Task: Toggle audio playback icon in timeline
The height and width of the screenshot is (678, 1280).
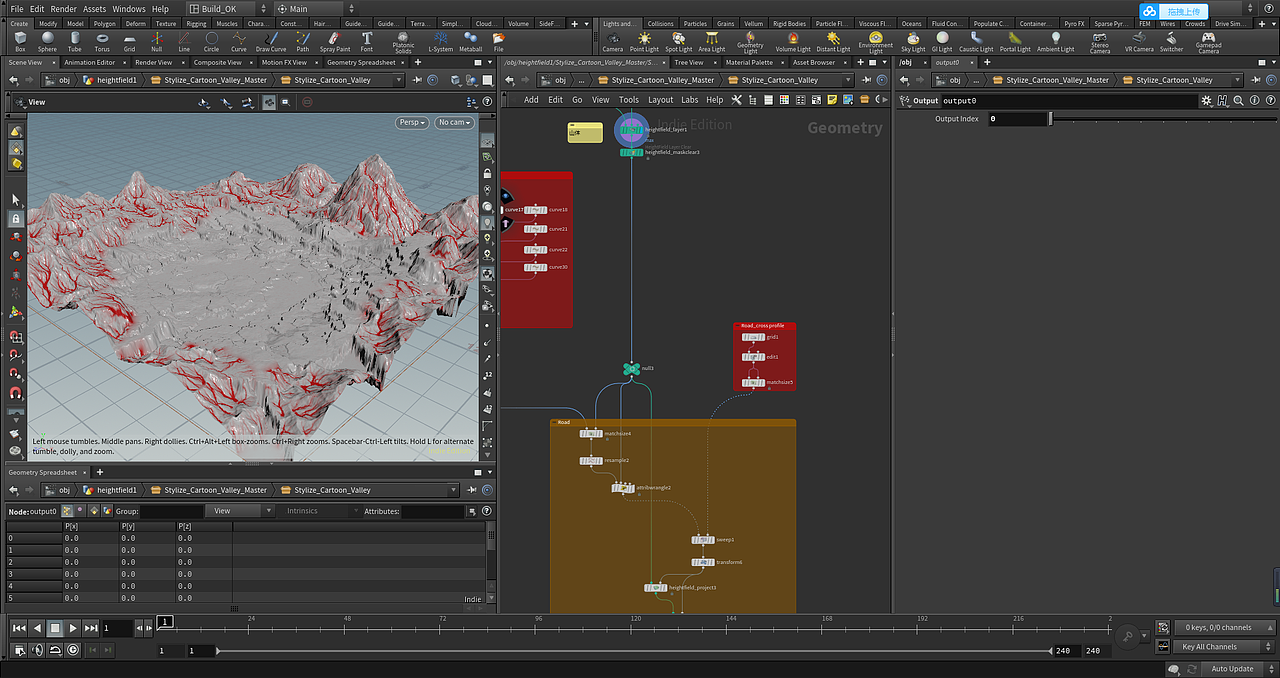Action: [x=38, y=650]
